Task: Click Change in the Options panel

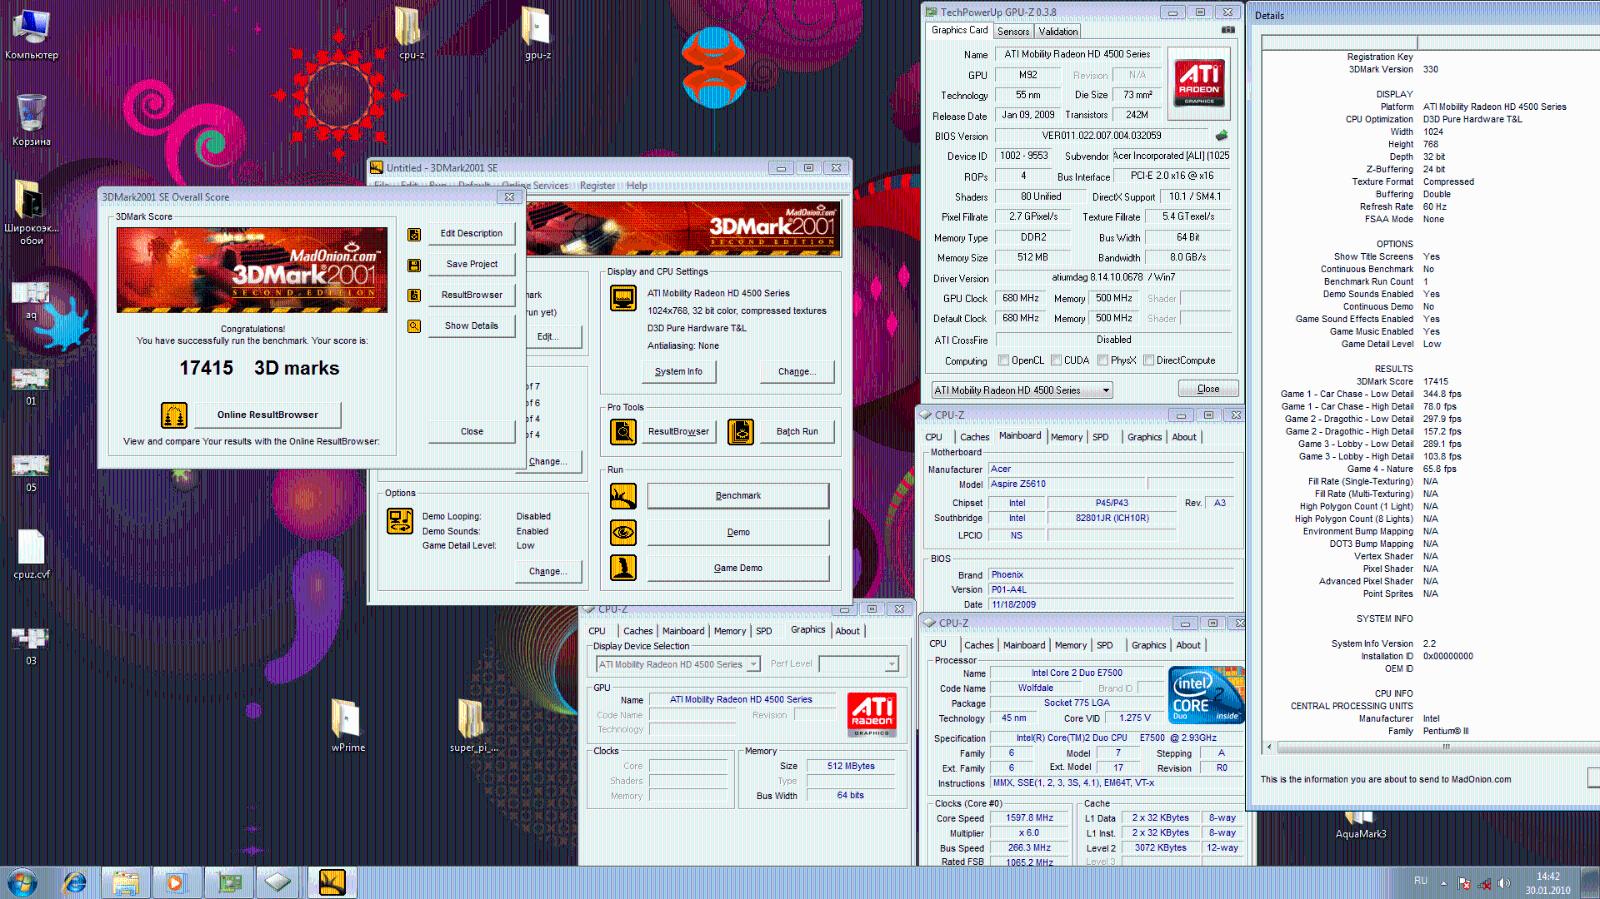Action: pos(547,572)
